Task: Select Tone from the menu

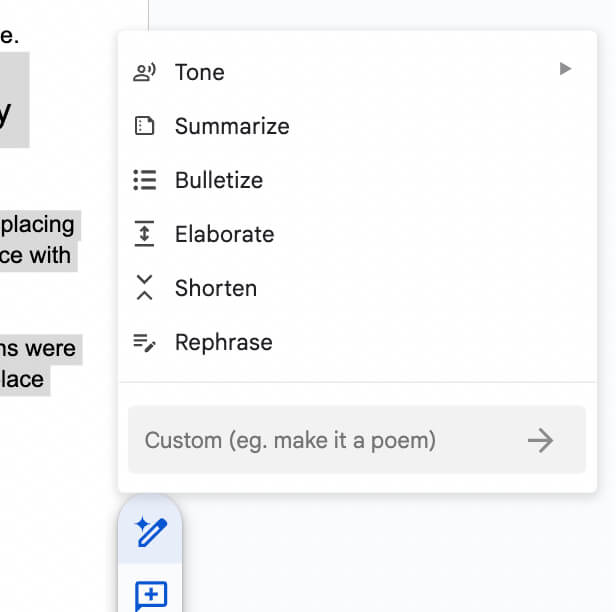Action: click(x=200, y=72)
